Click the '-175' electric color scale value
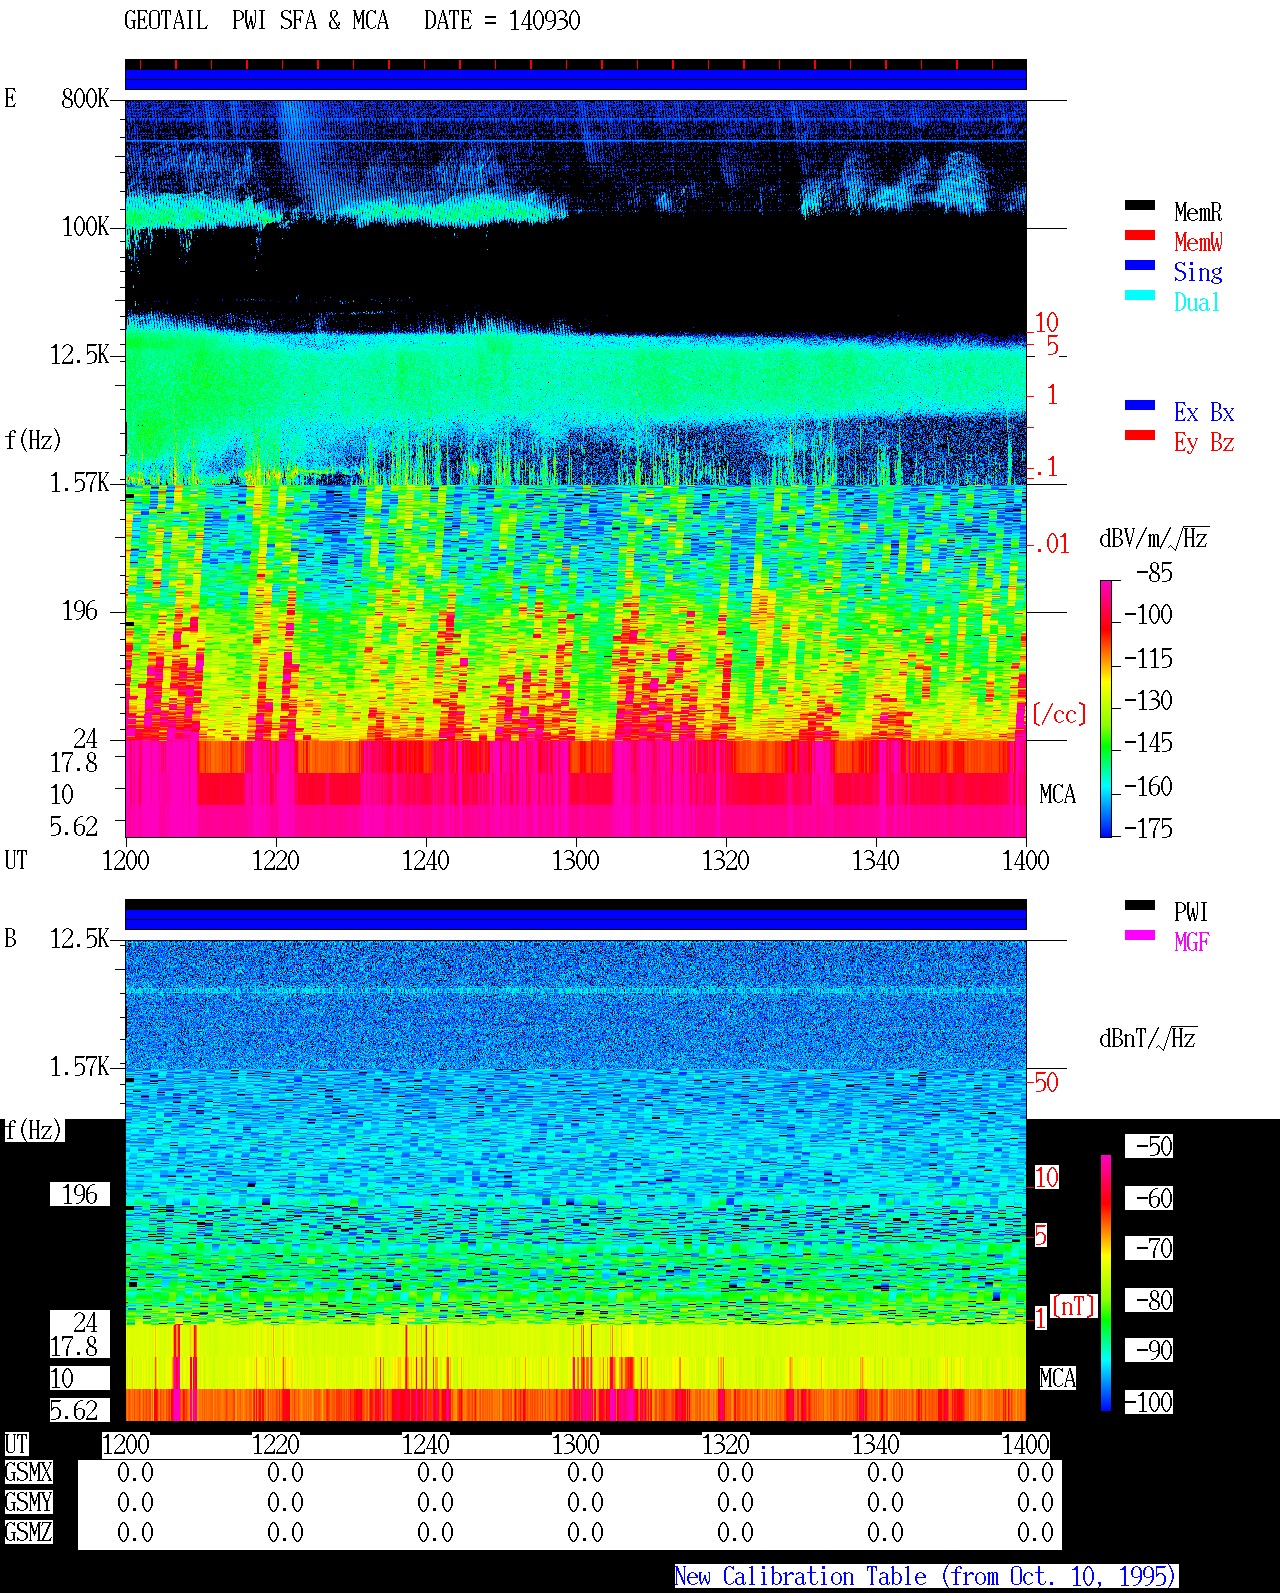 [1148, 828]
